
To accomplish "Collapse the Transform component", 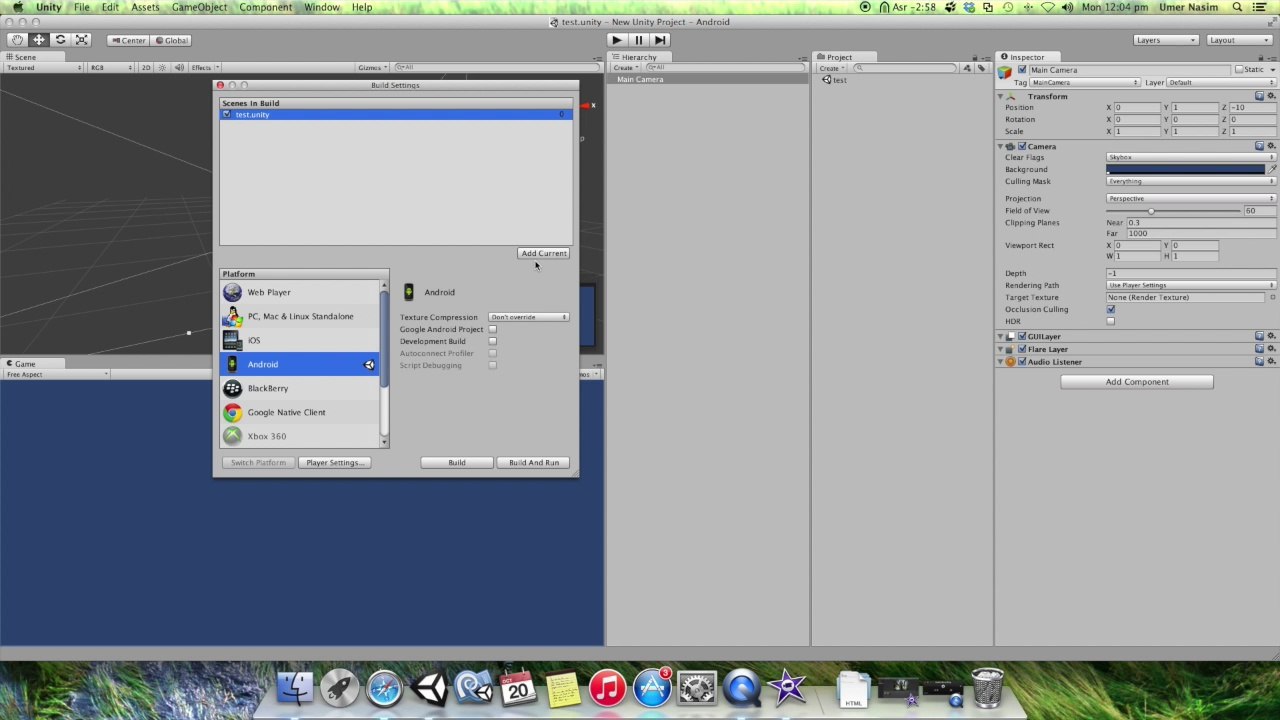I will point(1000,96).
